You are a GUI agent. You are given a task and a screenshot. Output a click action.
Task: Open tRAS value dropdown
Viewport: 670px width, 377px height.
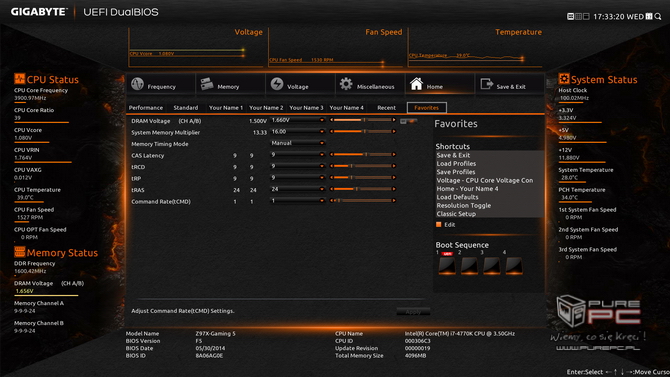pos(298,189)
